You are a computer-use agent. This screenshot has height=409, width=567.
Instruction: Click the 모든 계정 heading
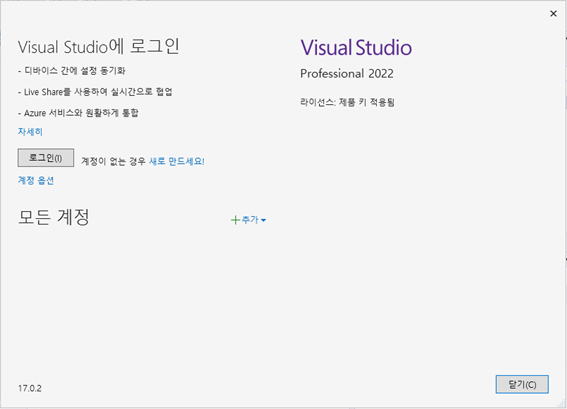(54, 217)
